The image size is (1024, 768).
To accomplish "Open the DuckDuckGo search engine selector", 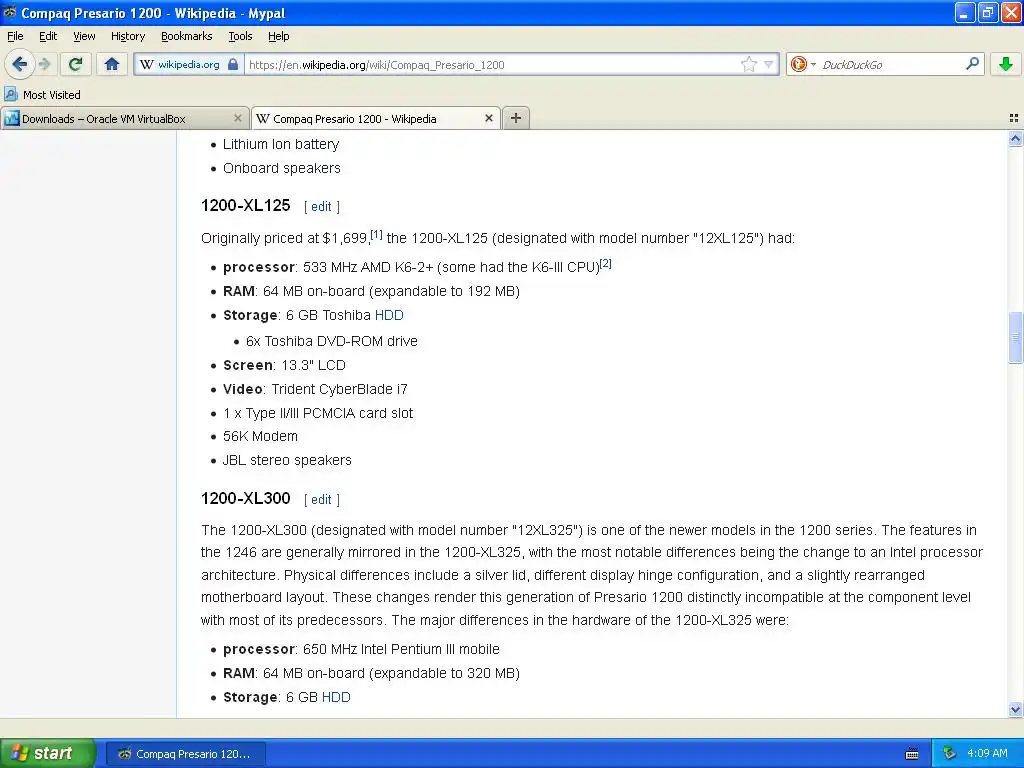I will coord(803,65).
